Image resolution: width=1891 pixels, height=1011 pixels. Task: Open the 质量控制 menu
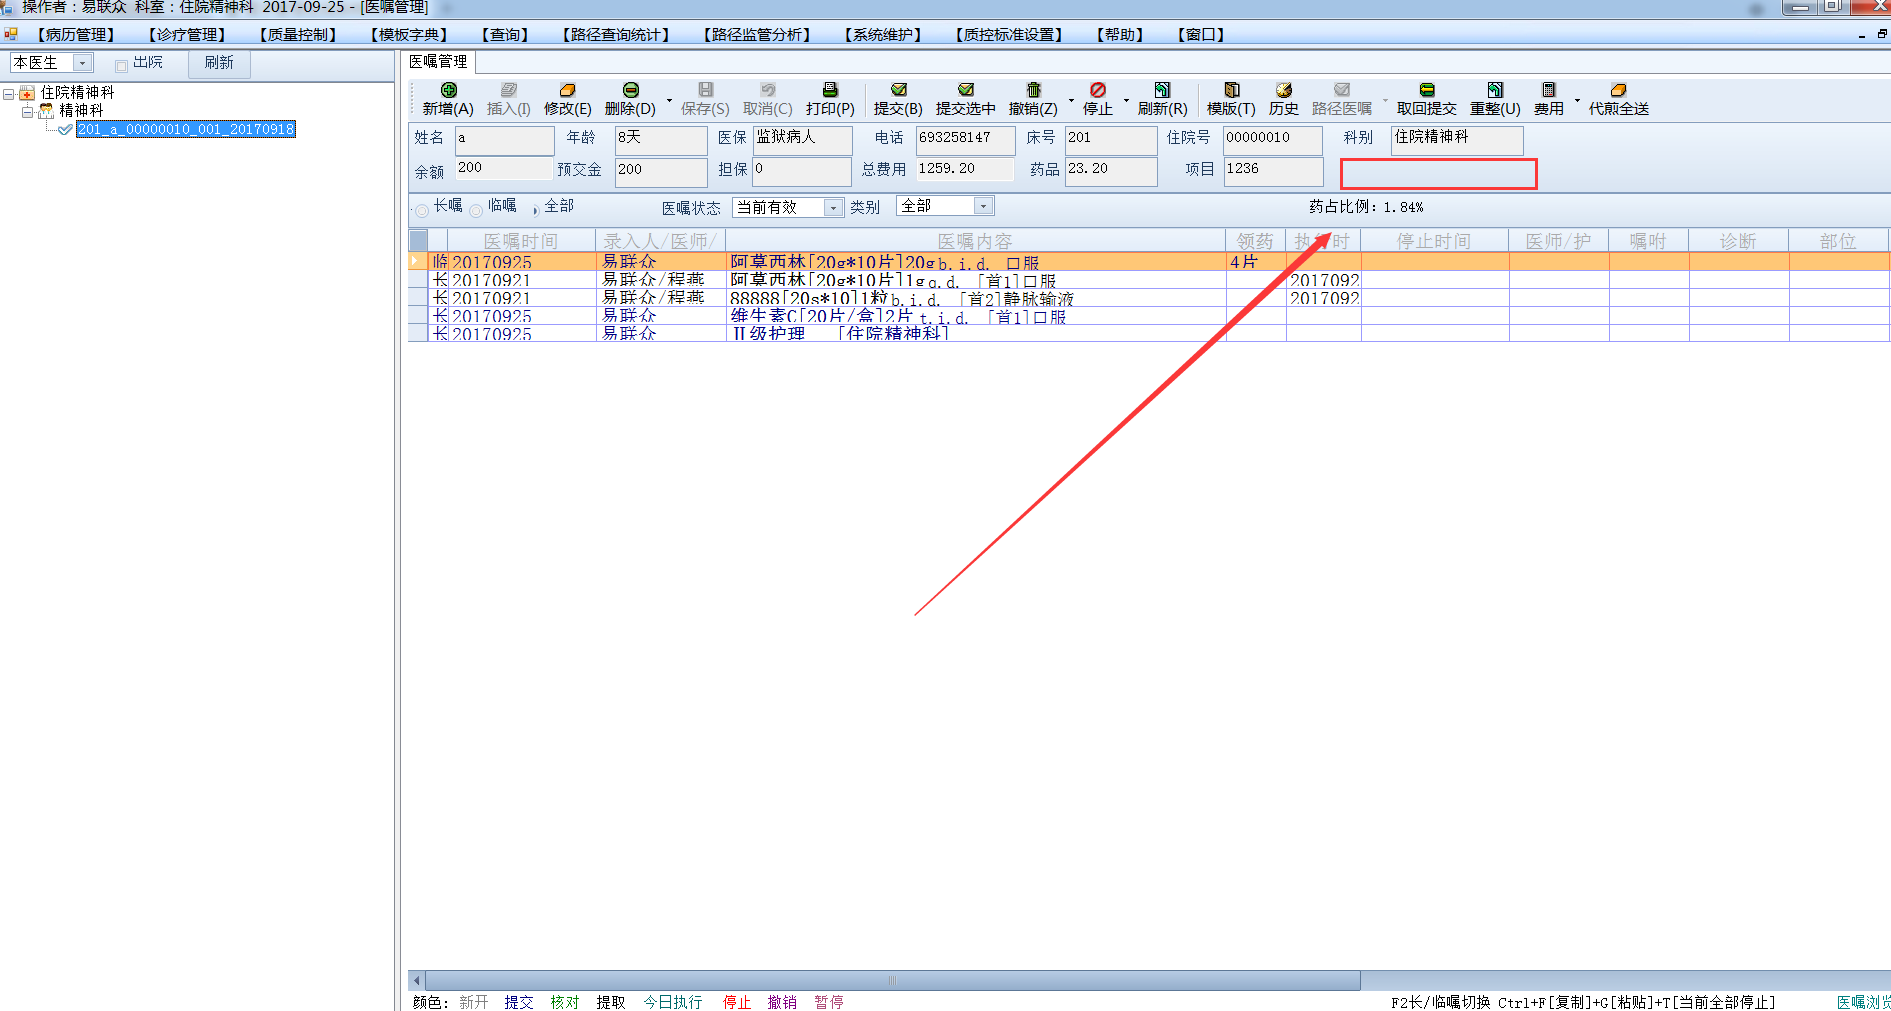pos(298,35)
